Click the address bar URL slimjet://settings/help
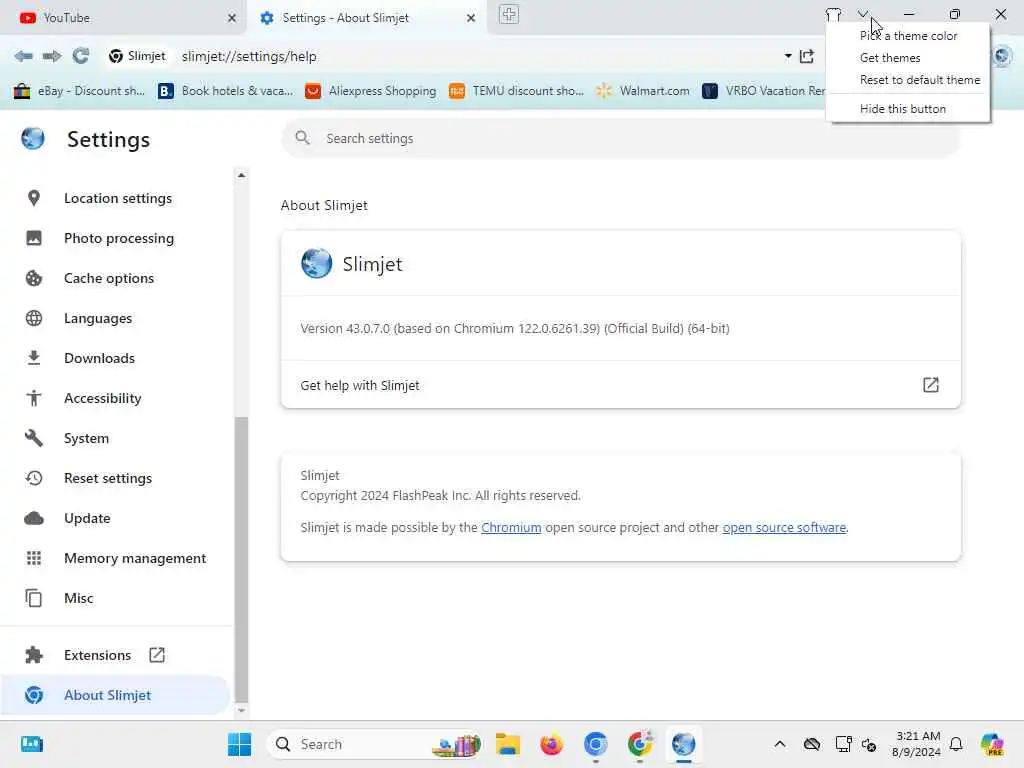Viewport: 1024px width, 768px height. pyautogui.click(x=249, y=56)
